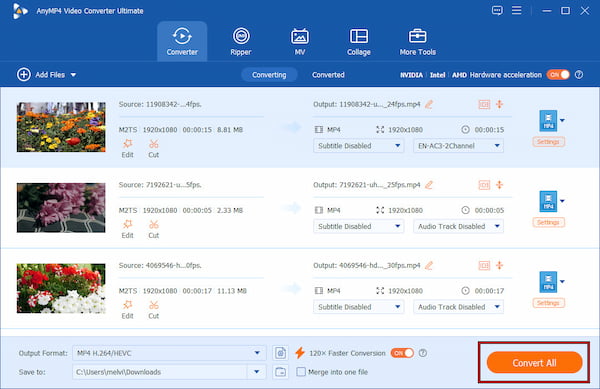Image resolution: width=600 pixels, height=389 pixels.
Task: Rename output 11908342 with pencil icon
Action: click(x=429, y=104)
